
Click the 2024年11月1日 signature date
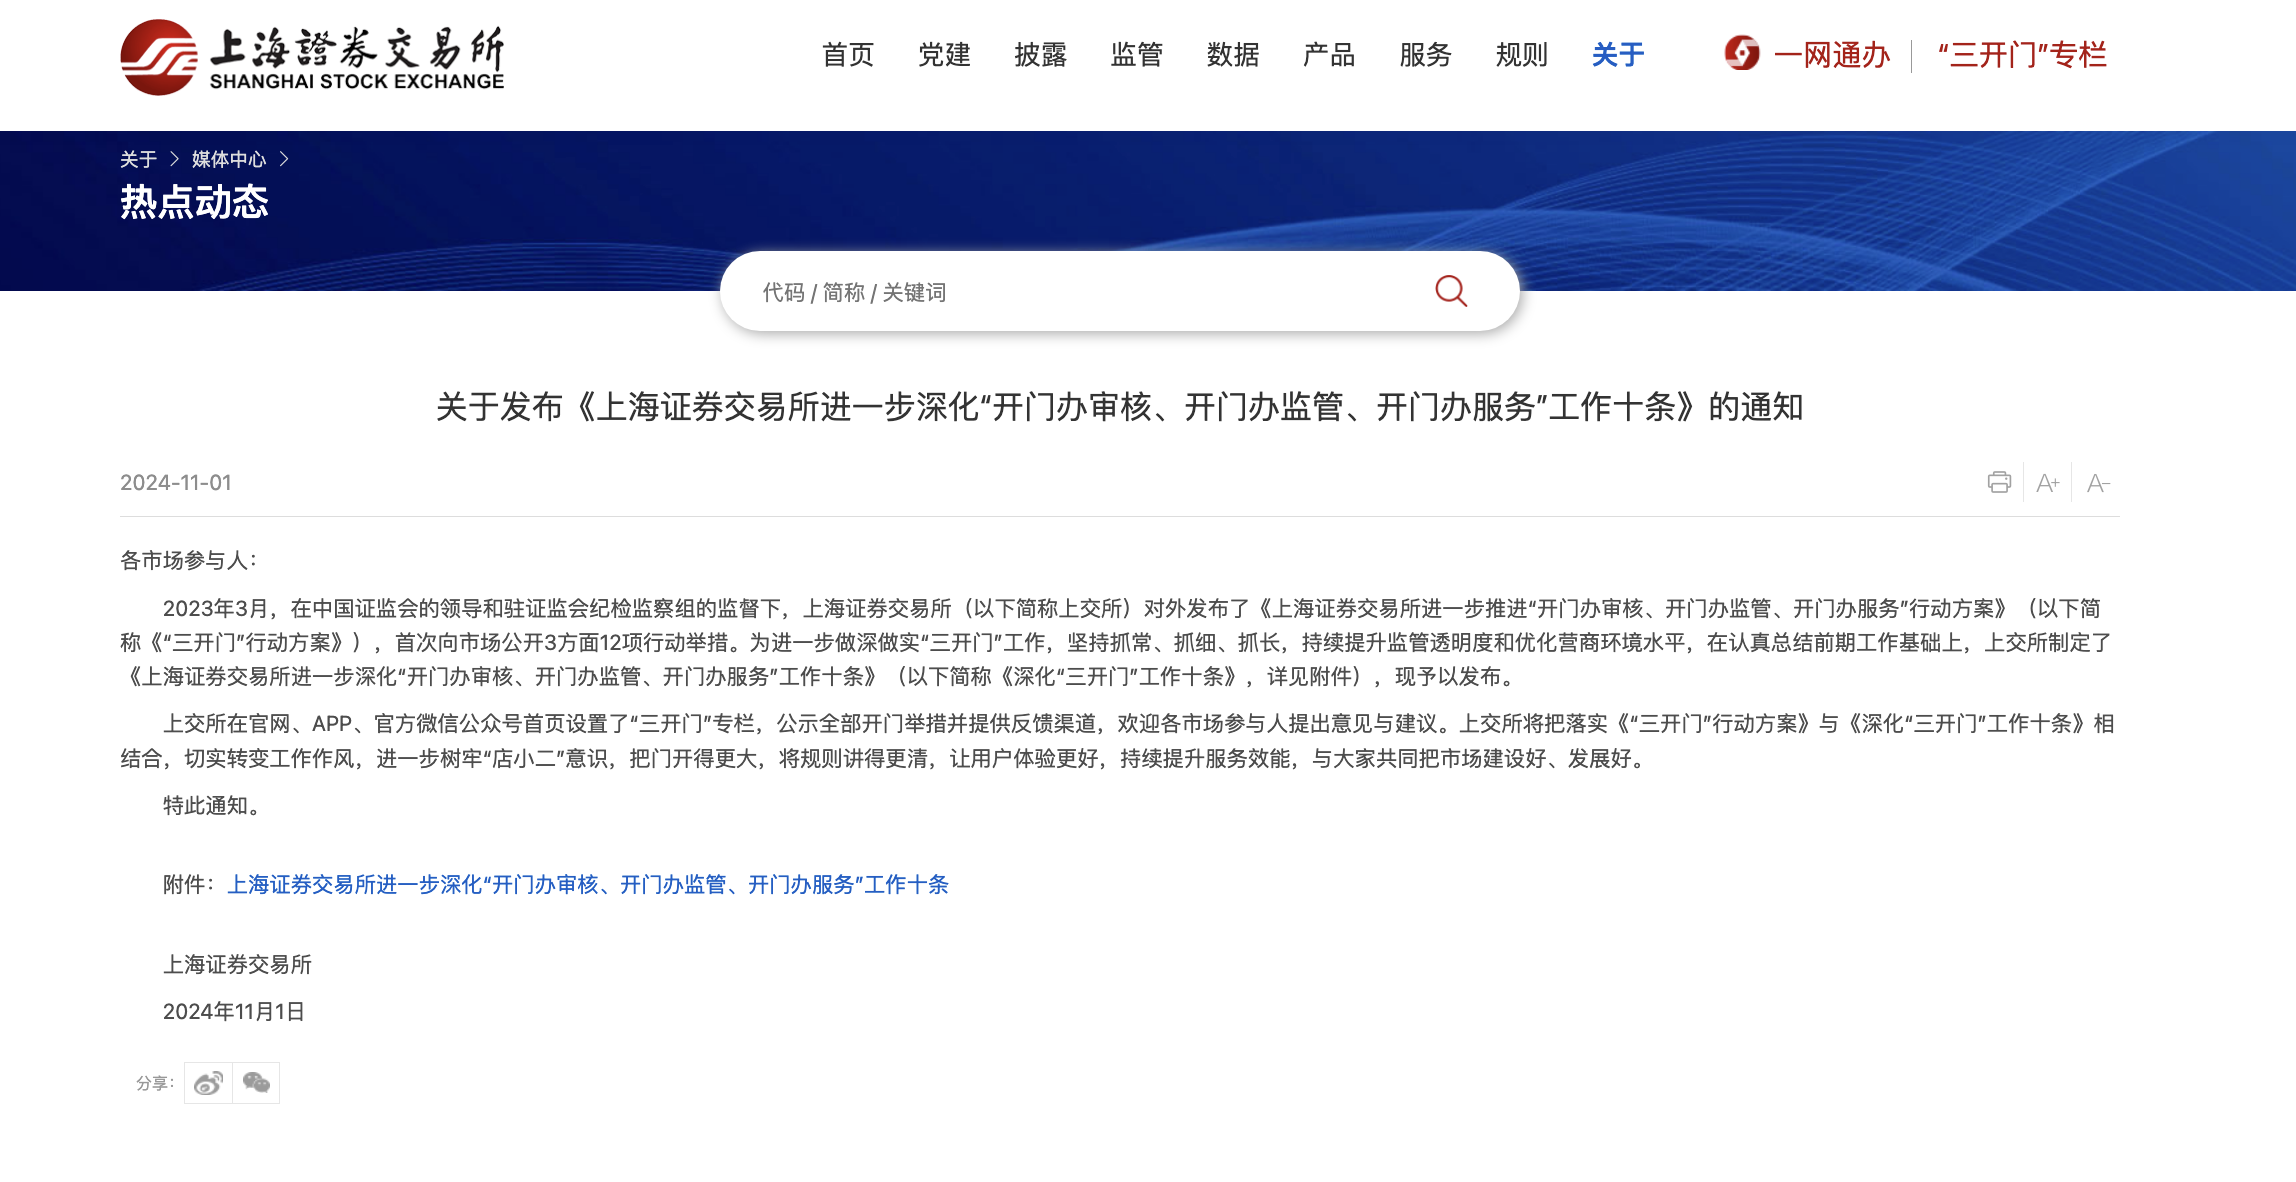click(234, 1011)
